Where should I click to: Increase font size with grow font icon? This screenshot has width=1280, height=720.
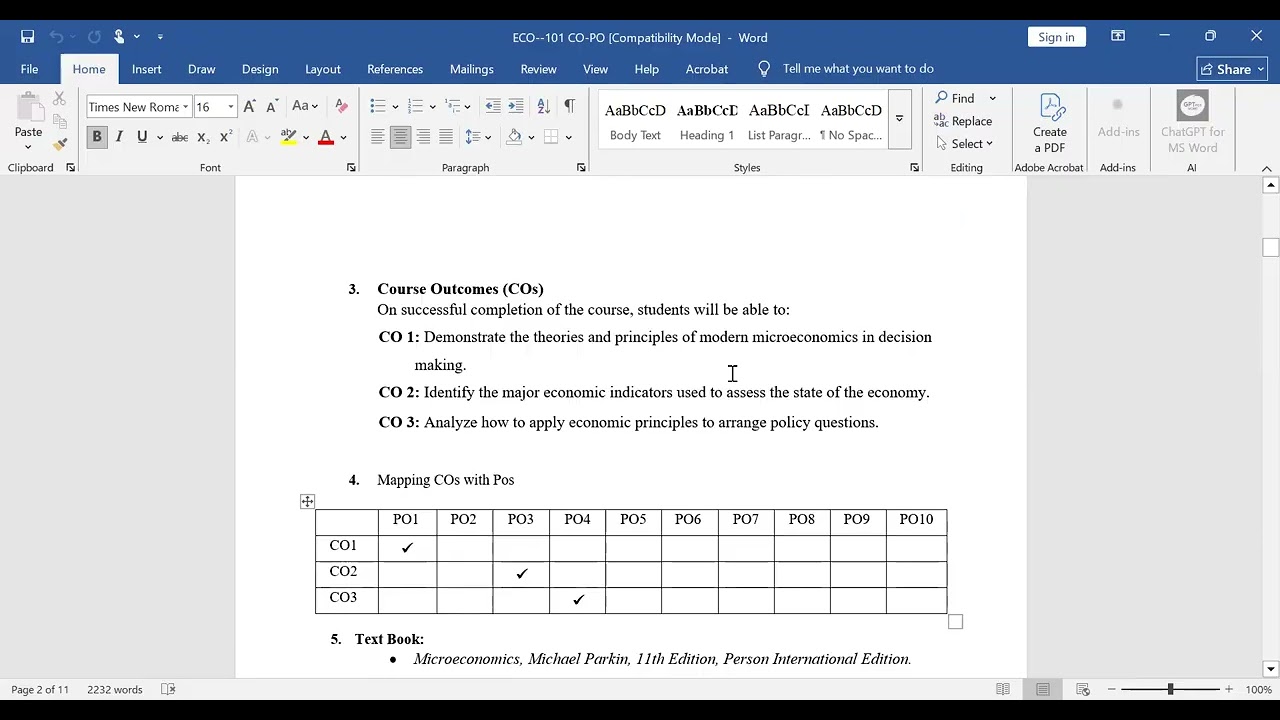250,107
